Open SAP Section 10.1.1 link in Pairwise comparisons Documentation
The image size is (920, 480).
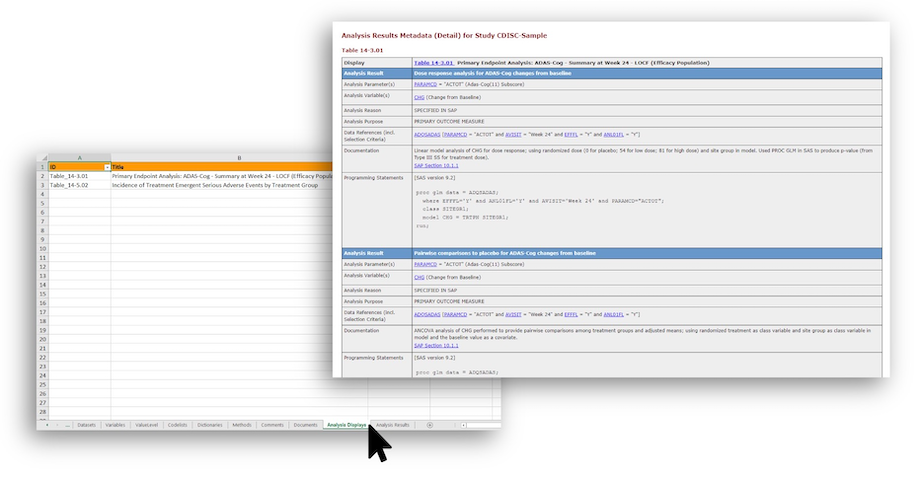(x=436, y=346)
